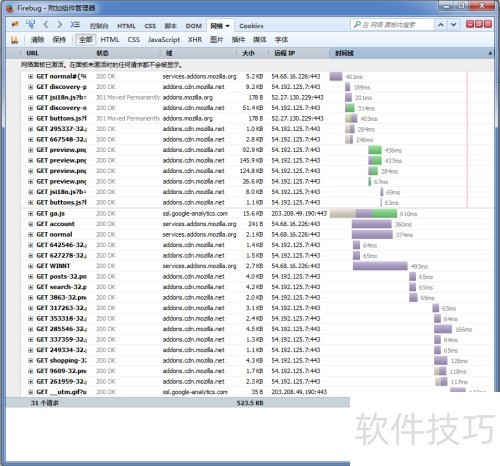Screen dimensions: 500x466
Task: Jump to next search result arrow
Action: pyautogui.click(x=453, y=25)
